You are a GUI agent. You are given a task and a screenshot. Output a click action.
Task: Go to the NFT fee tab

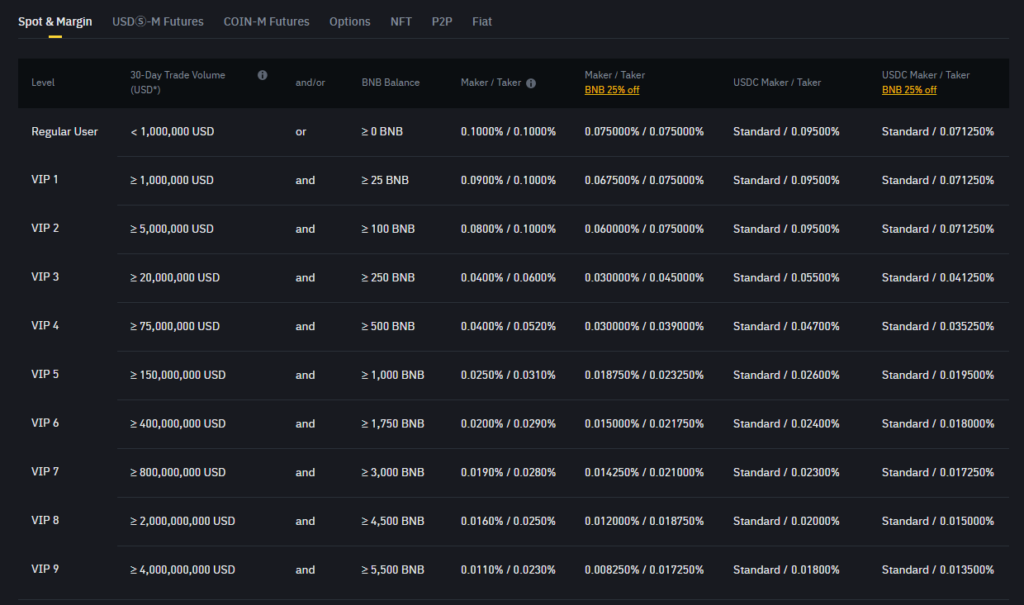(400, 21)
